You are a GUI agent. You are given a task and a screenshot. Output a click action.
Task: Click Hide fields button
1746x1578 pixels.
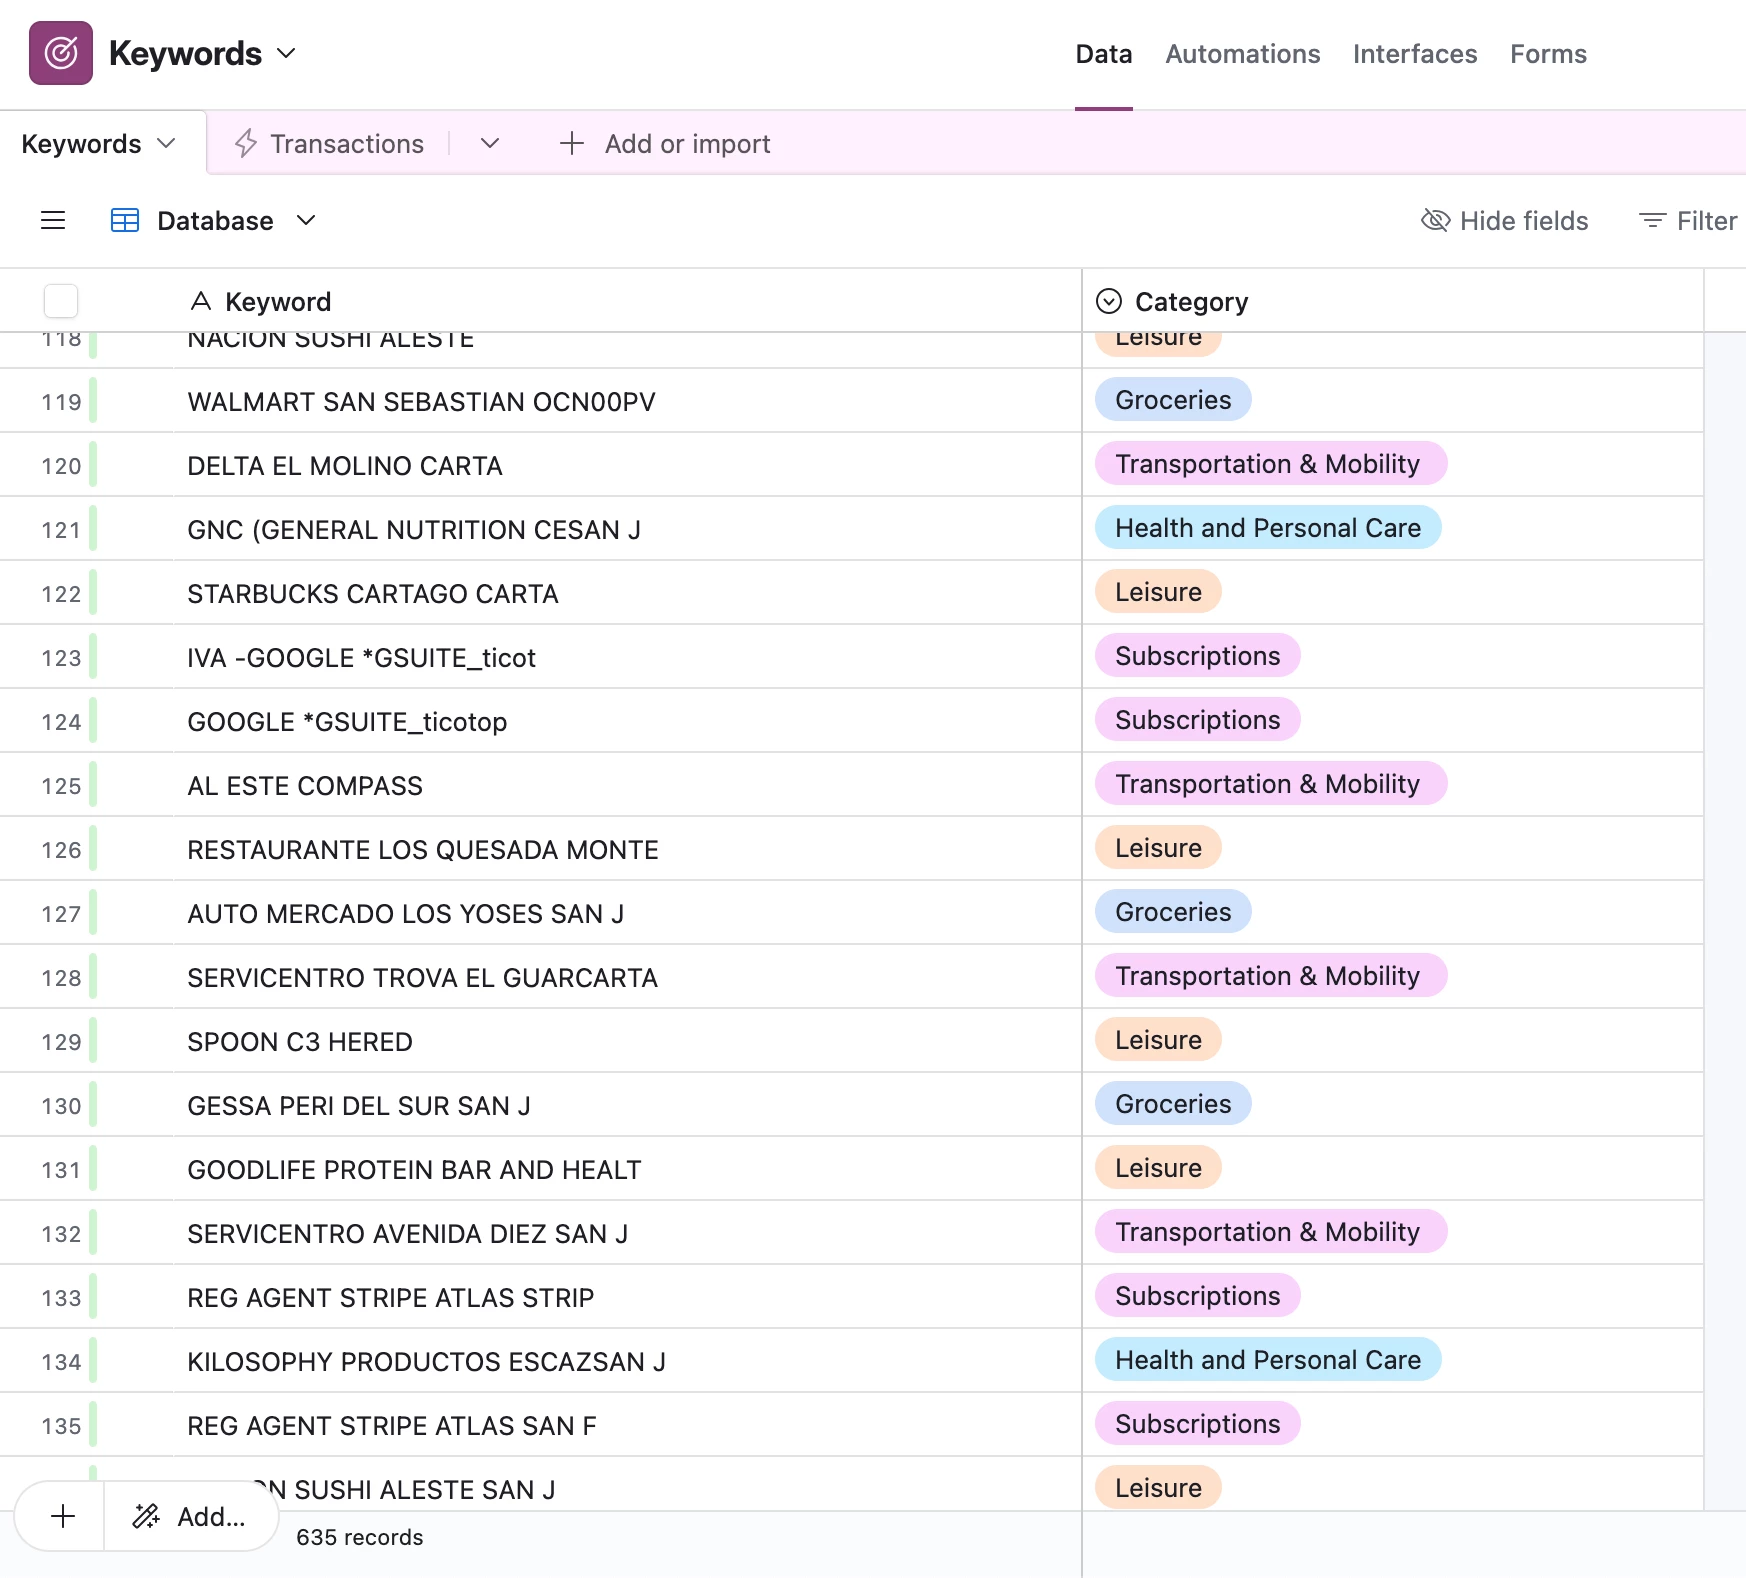click(x=1504, y=220)
